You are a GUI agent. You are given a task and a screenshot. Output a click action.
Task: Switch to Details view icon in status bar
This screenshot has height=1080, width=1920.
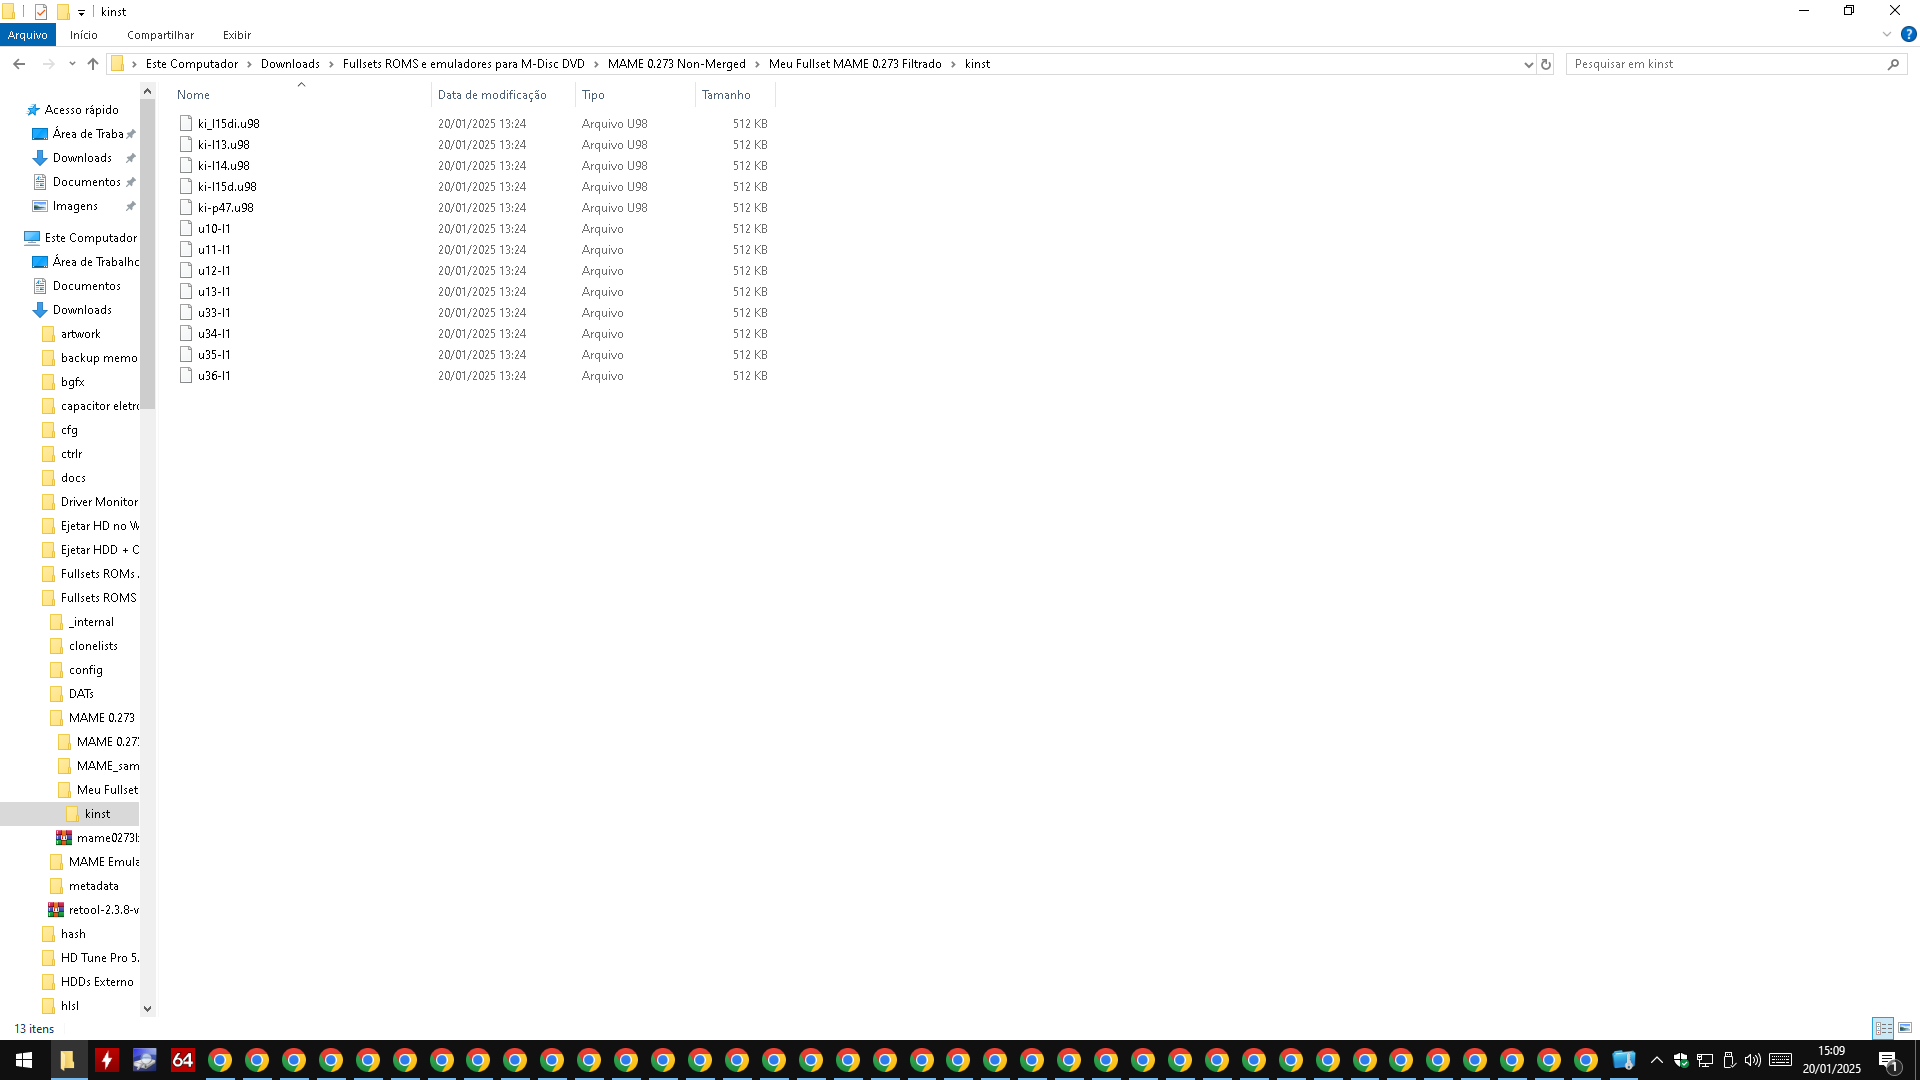tap(1883, 1028)
